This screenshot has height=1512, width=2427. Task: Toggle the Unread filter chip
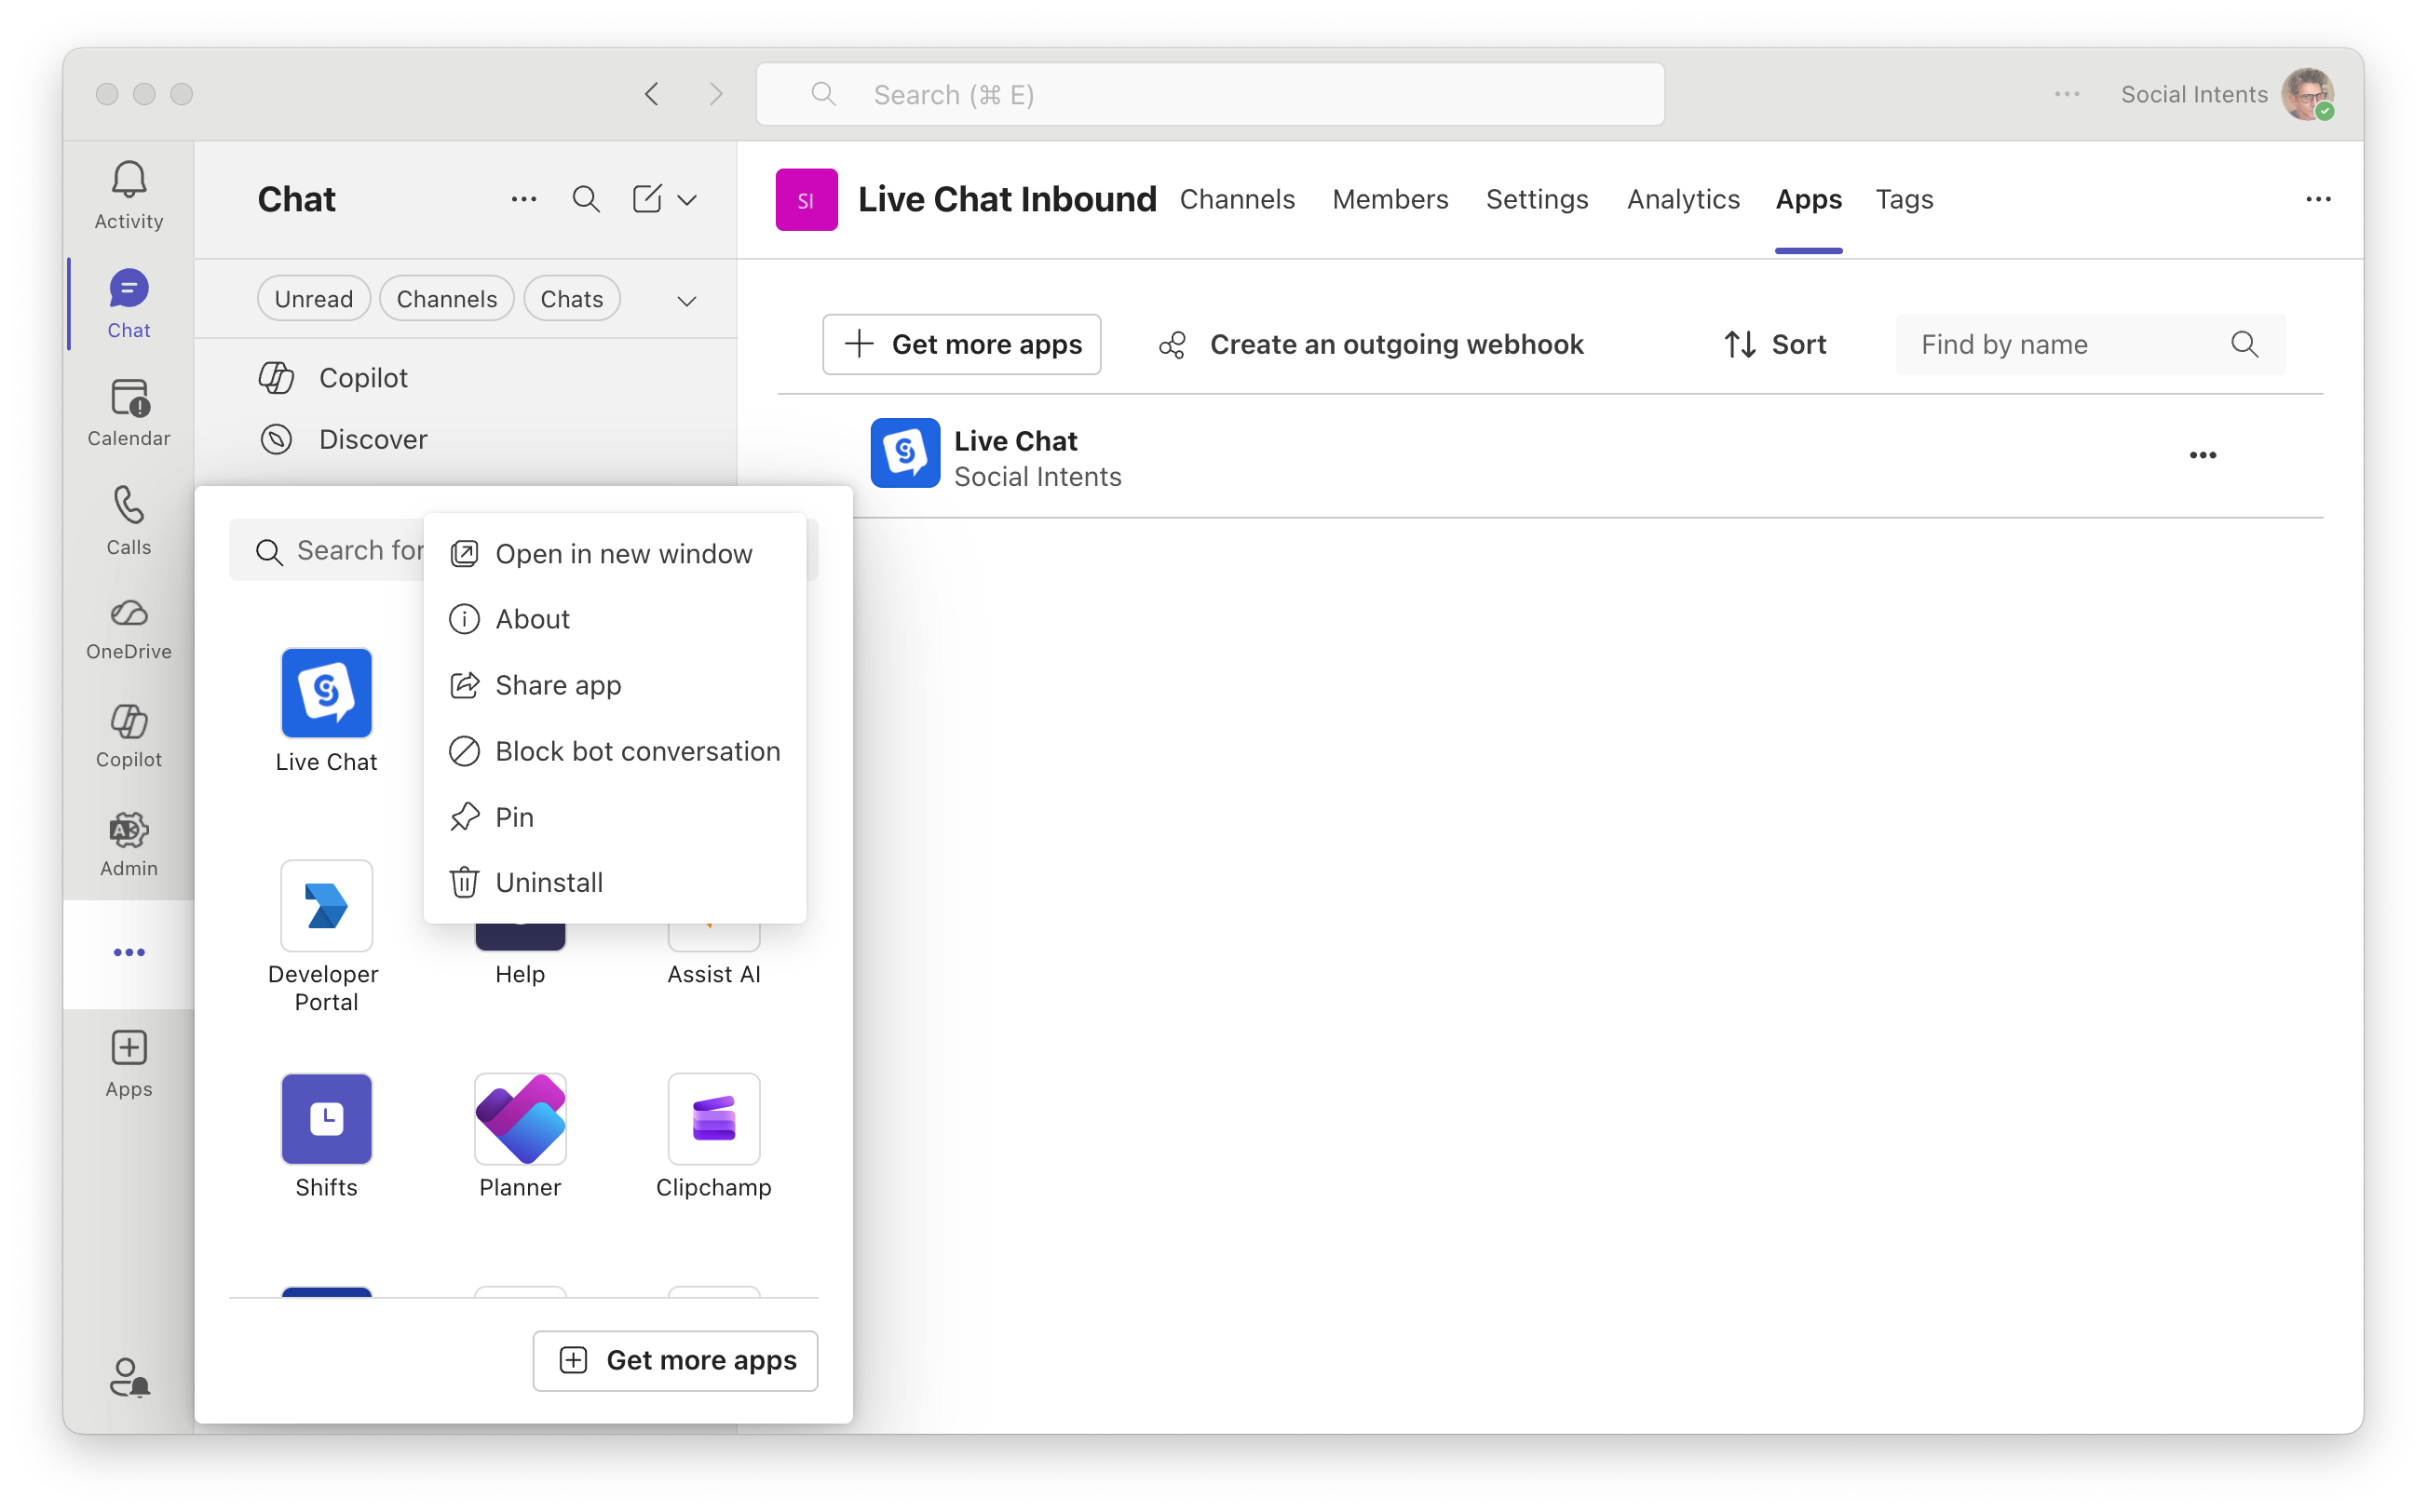coord(313,298)
